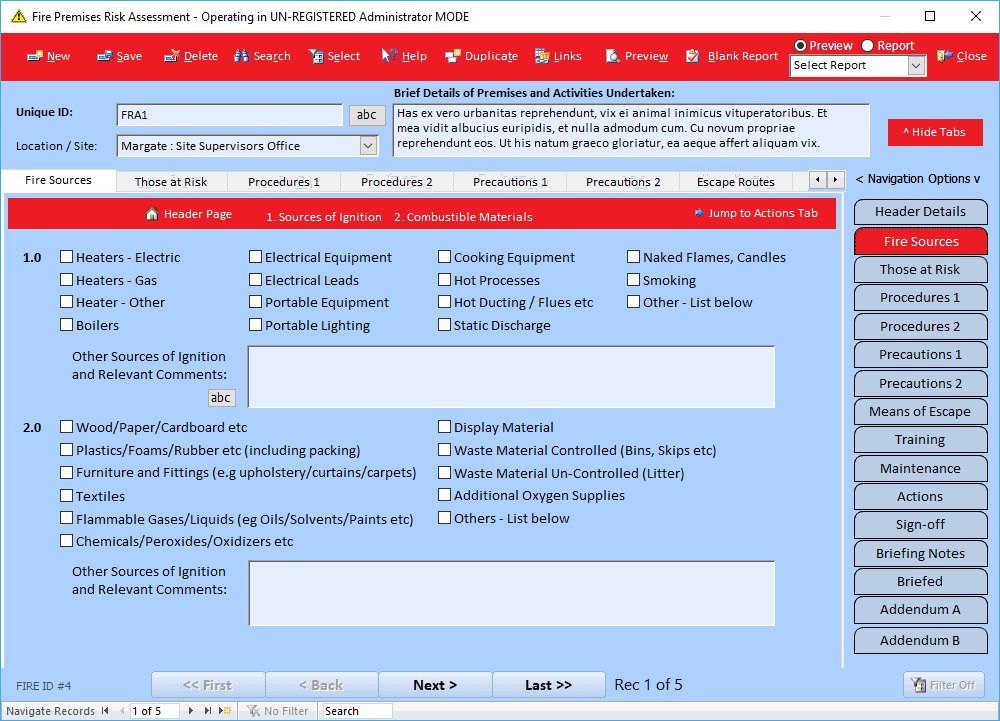
Task: Jump to 2. Combustible Materials section
Action: click(x=463, y=217)
